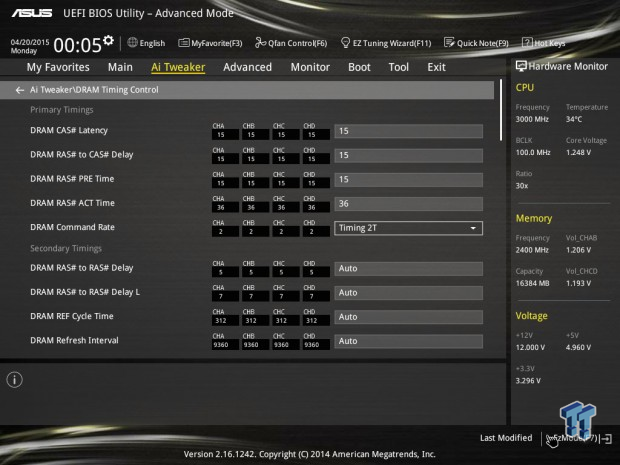Select the DRAM Refresh Interval label
This screenshot has height=465, width=620.
(74, 340)
